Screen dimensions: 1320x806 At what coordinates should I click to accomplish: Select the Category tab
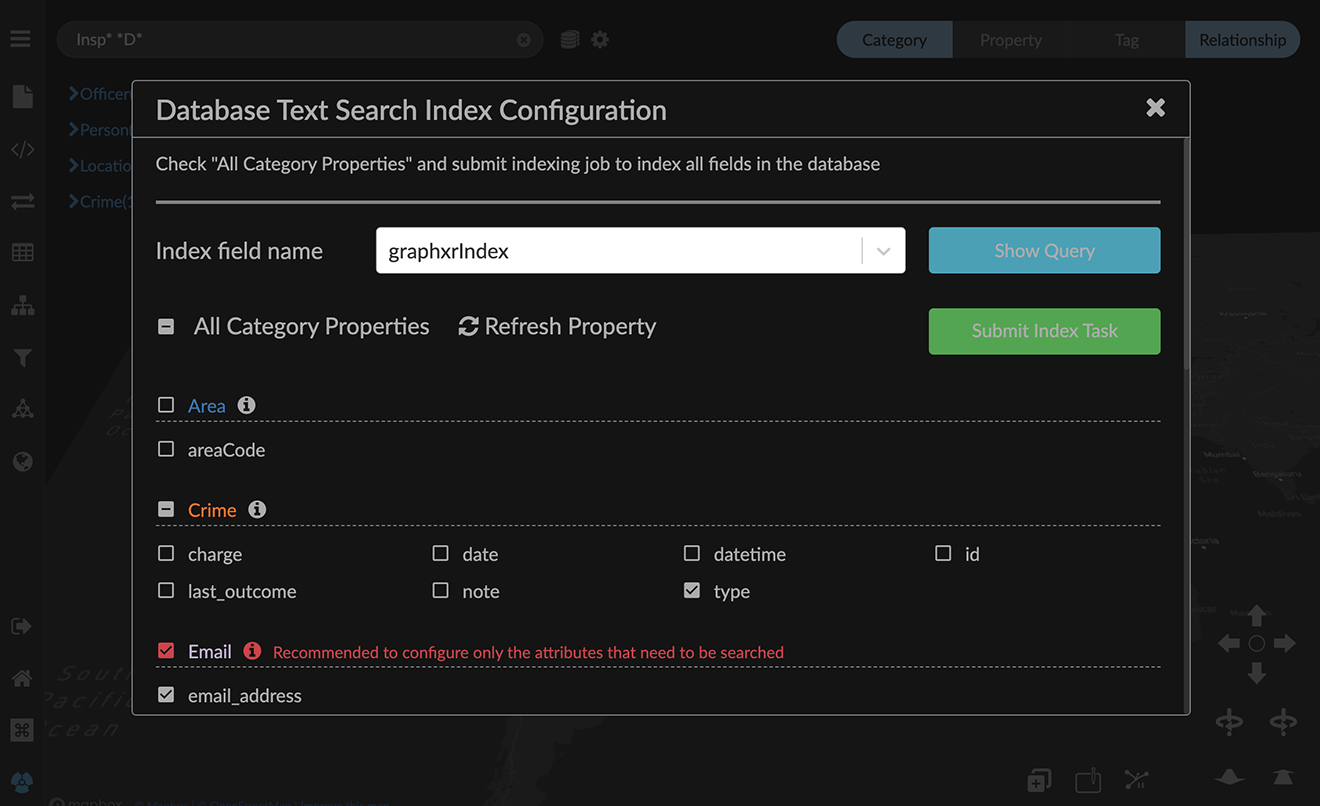click(893, 40)
